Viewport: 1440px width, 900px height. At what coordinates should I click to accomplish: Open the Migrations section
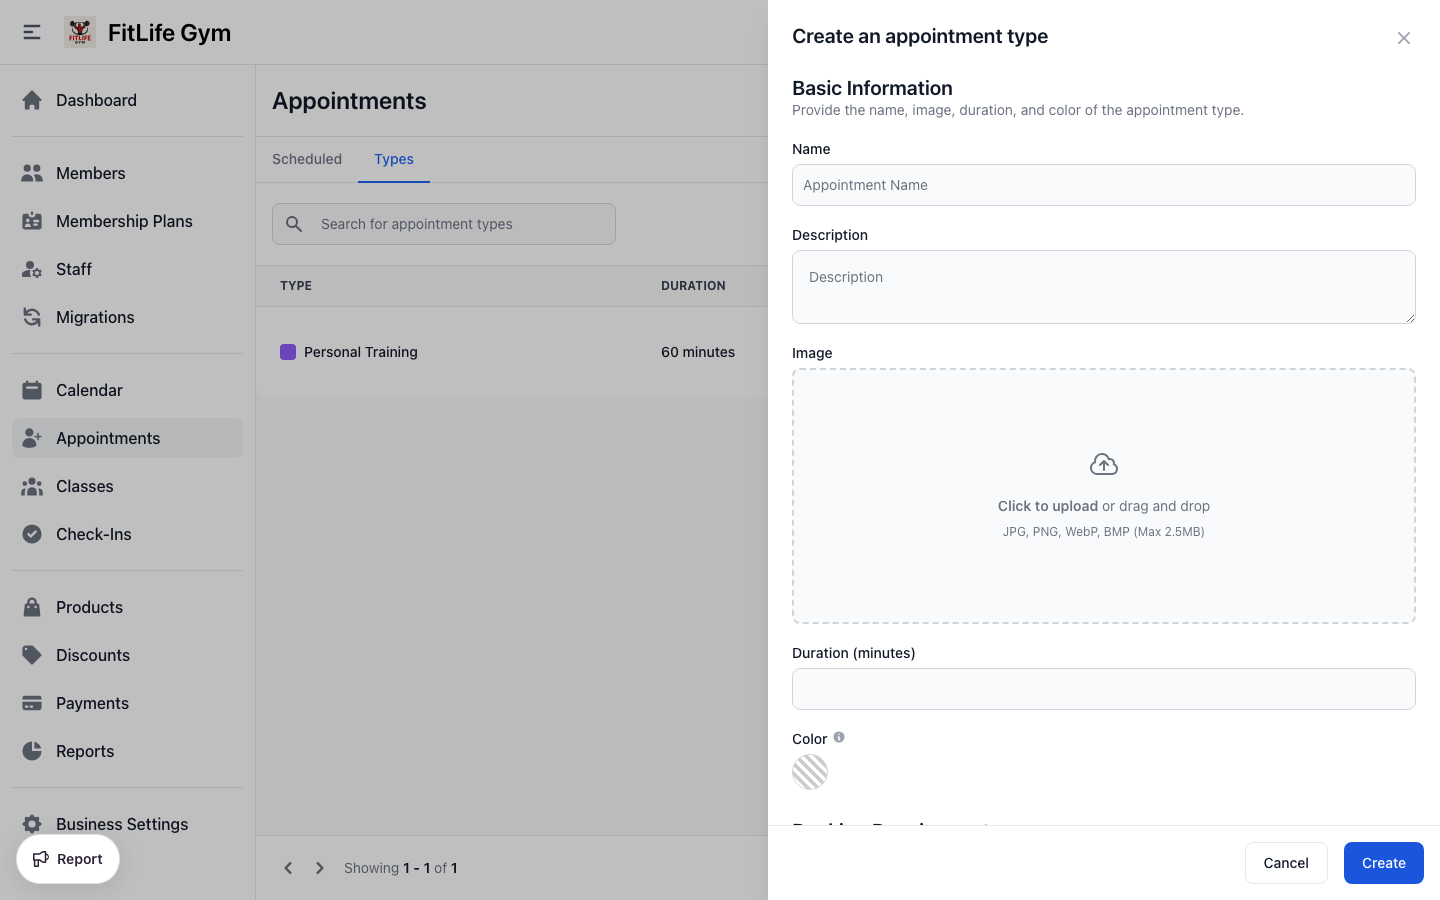(95, 317)
